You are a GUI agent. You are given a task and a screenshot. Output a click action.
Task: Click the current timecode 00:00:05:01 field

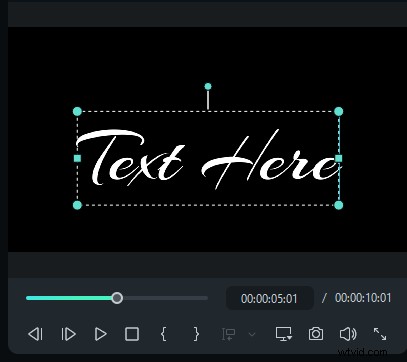coord(269,298)
